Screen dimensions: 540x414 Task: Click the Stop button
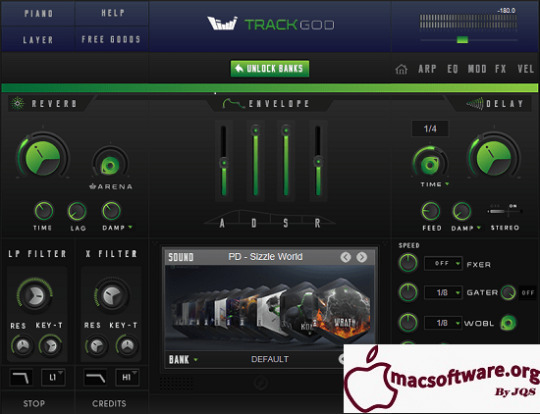[34, 403]
